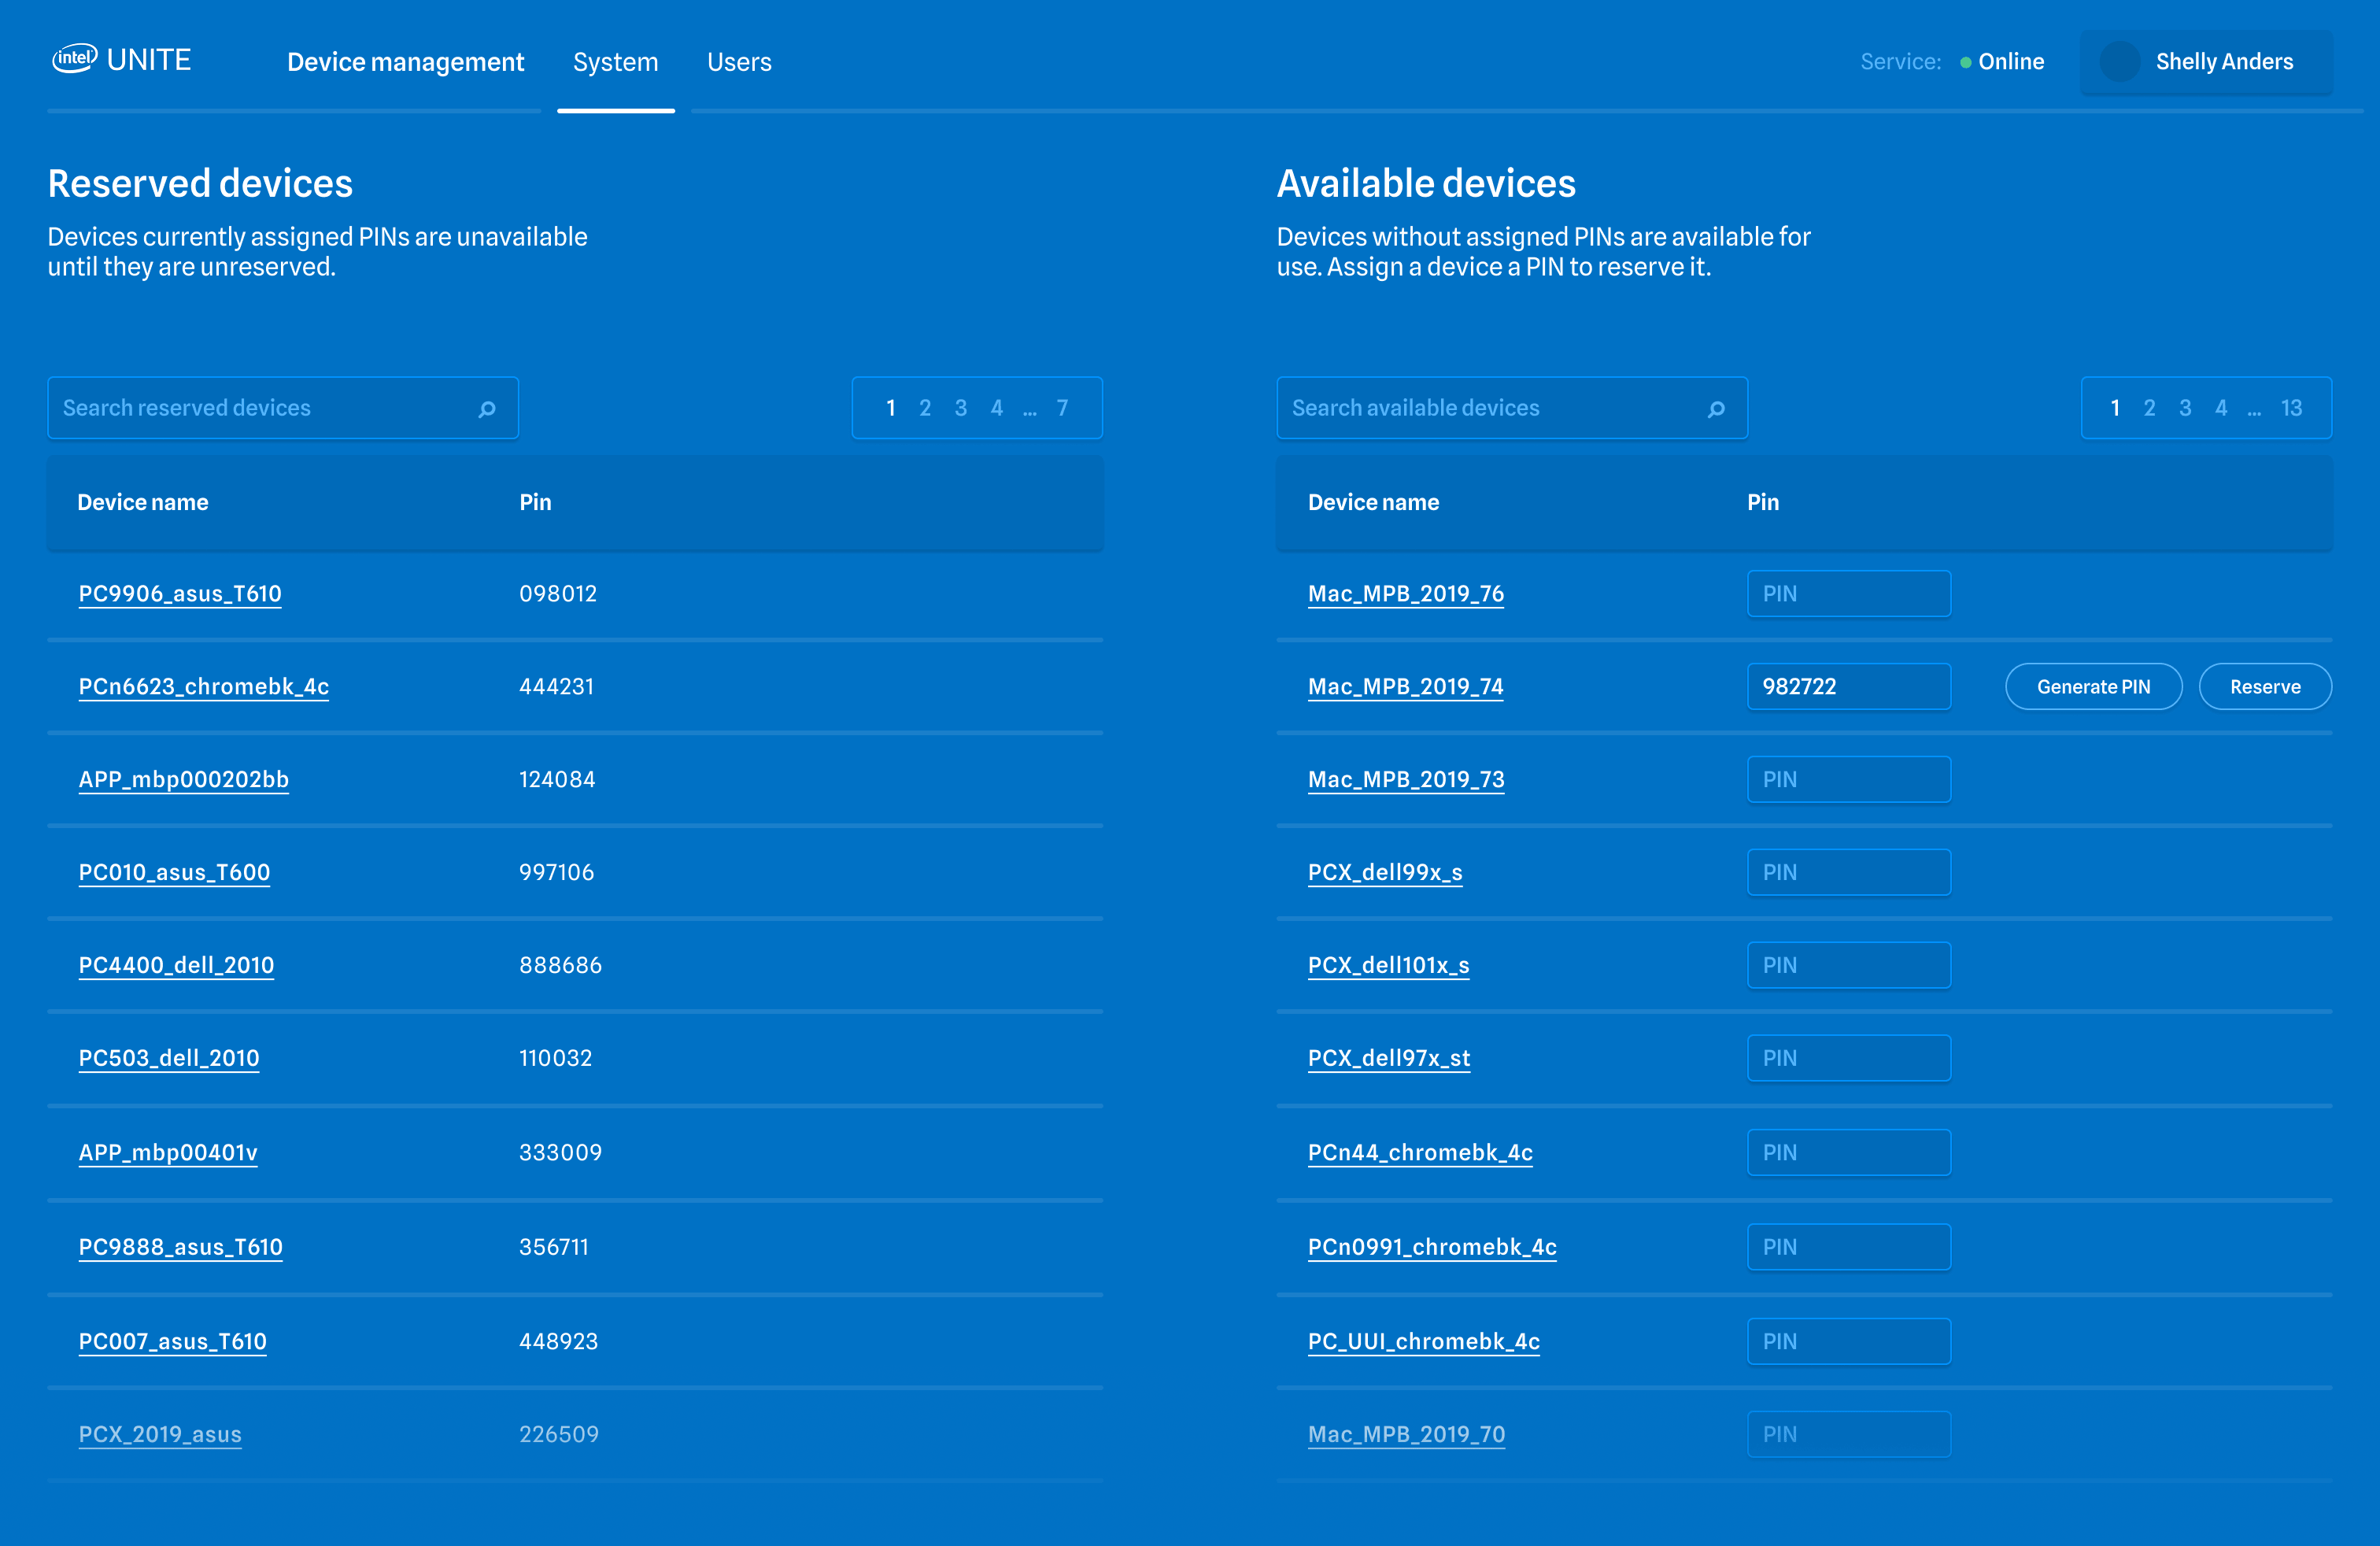Go to page 7 of reserved devices
Viewport: 2380px width, 1546px height.
click(1062, 408)
